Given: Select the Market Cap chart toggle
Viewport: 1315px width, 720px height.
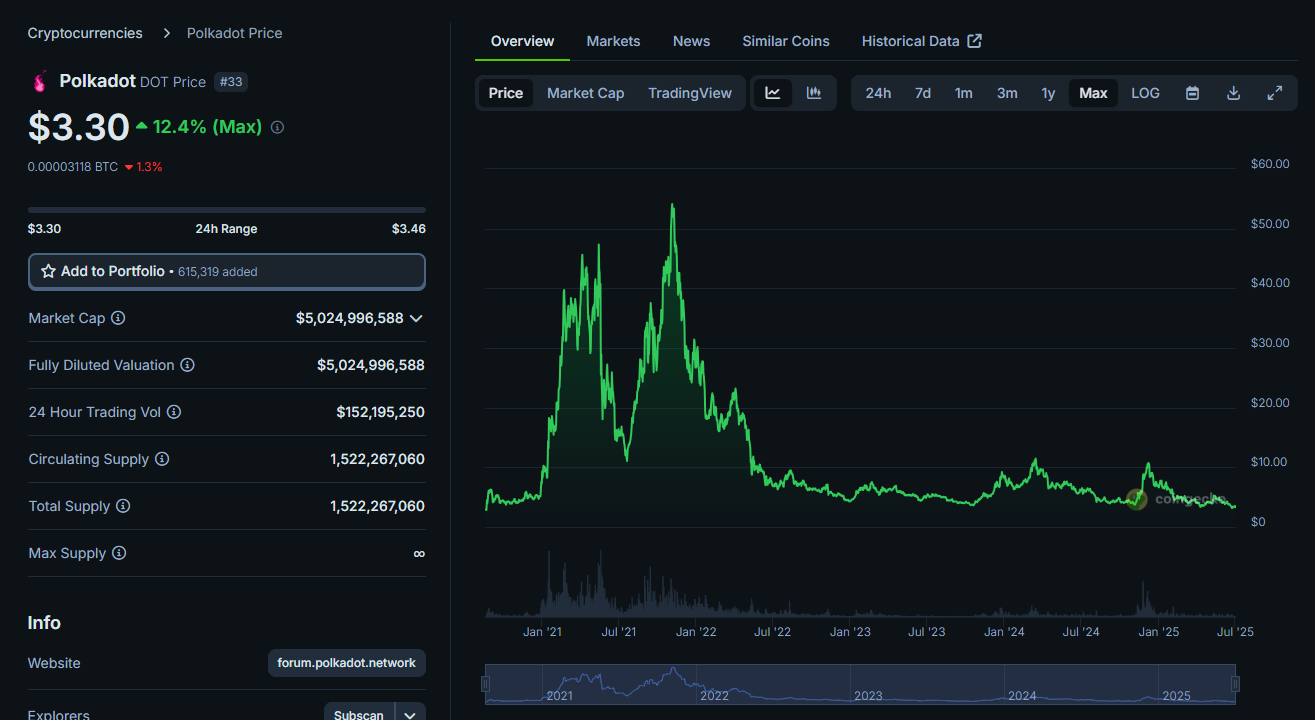Looking at the screenshot, I should click(586, 93).
